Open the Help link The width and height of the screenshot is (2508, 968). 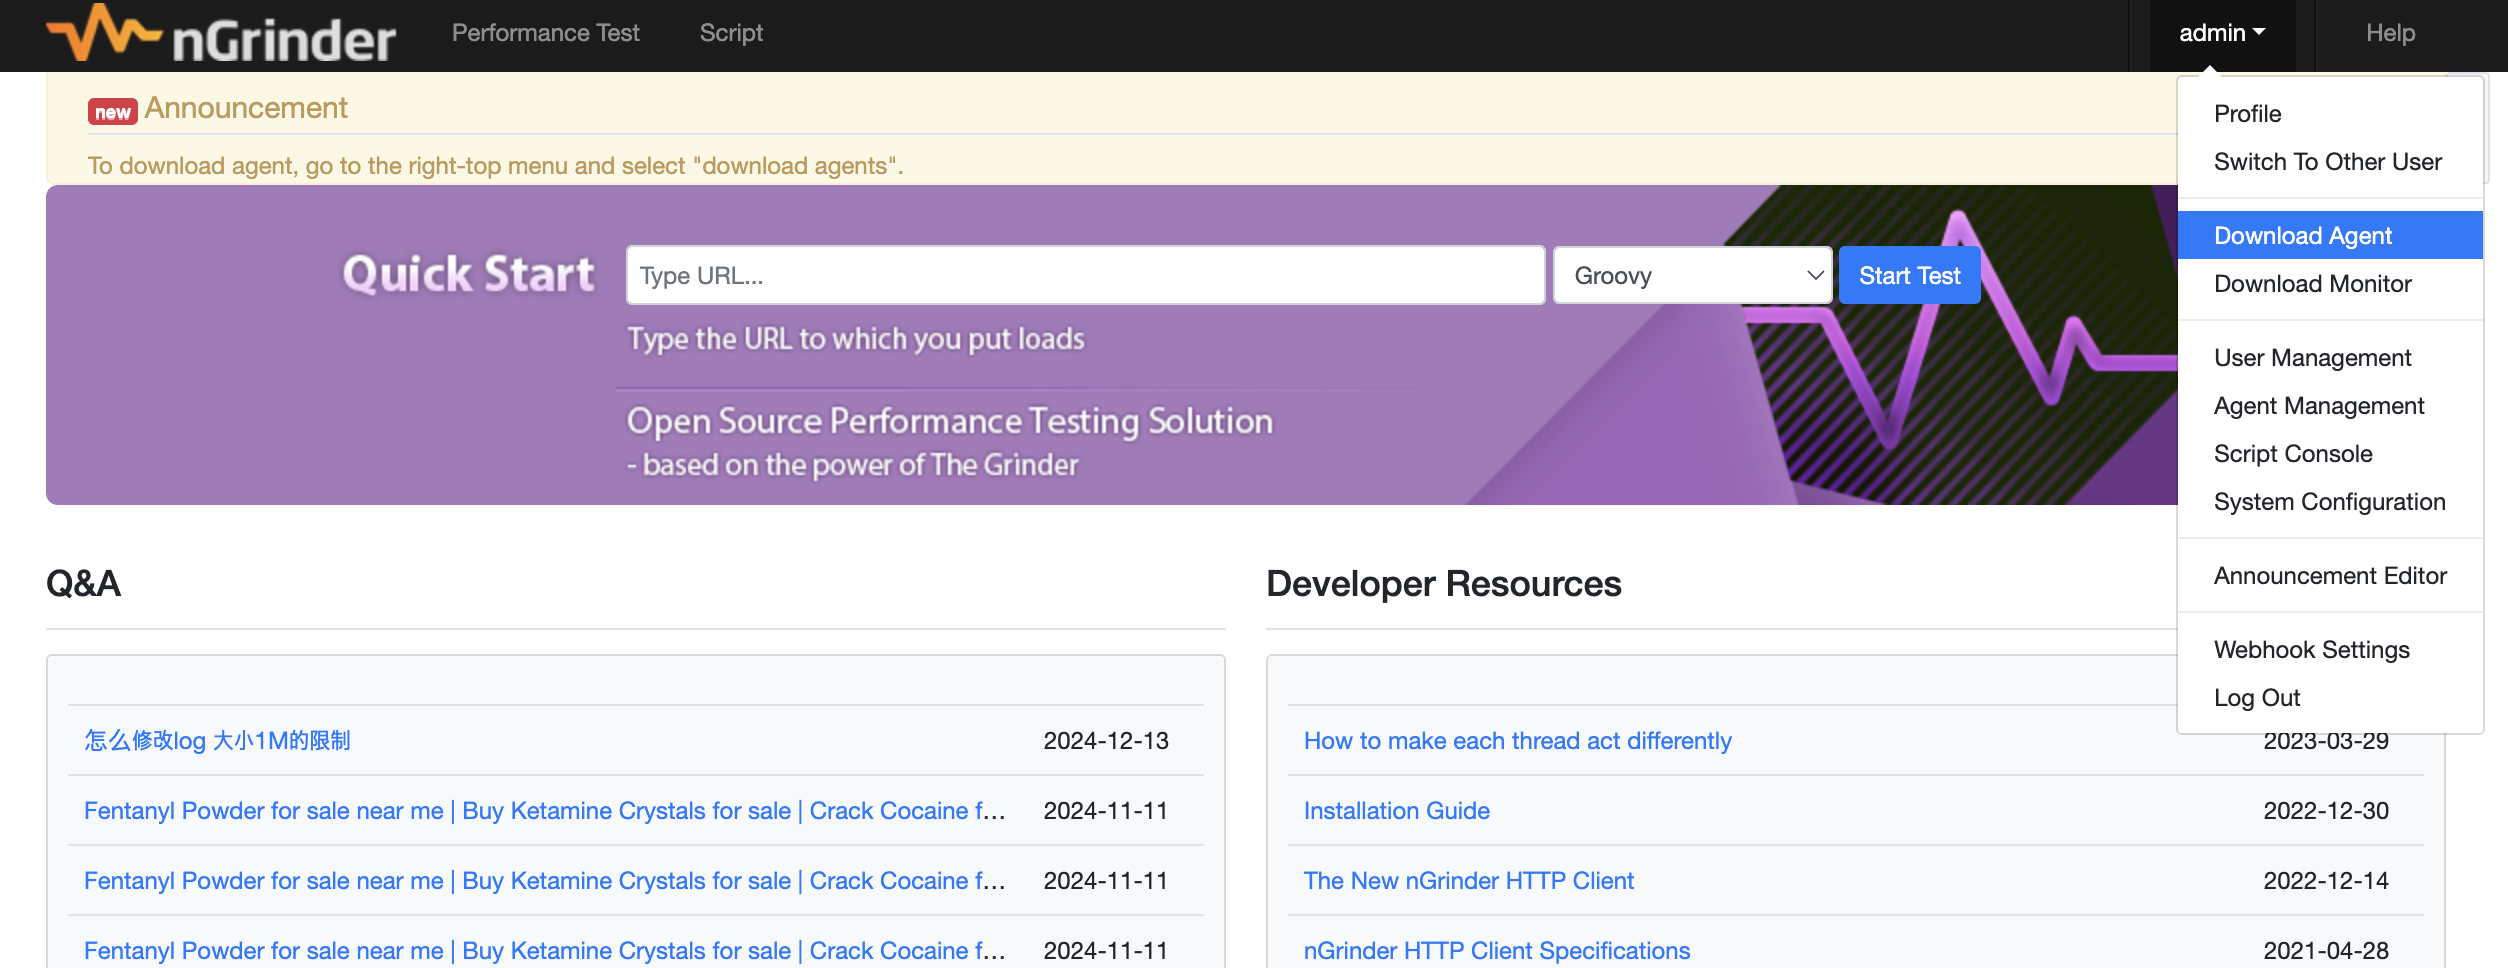(x=2390, y=33)
